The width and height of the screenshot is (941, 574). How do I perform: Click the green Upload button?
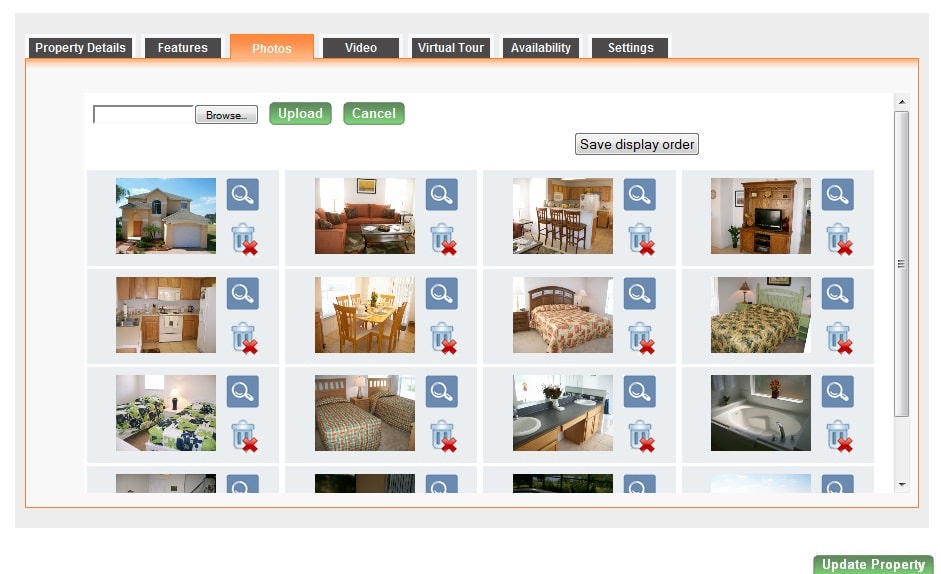click(300, 113)
